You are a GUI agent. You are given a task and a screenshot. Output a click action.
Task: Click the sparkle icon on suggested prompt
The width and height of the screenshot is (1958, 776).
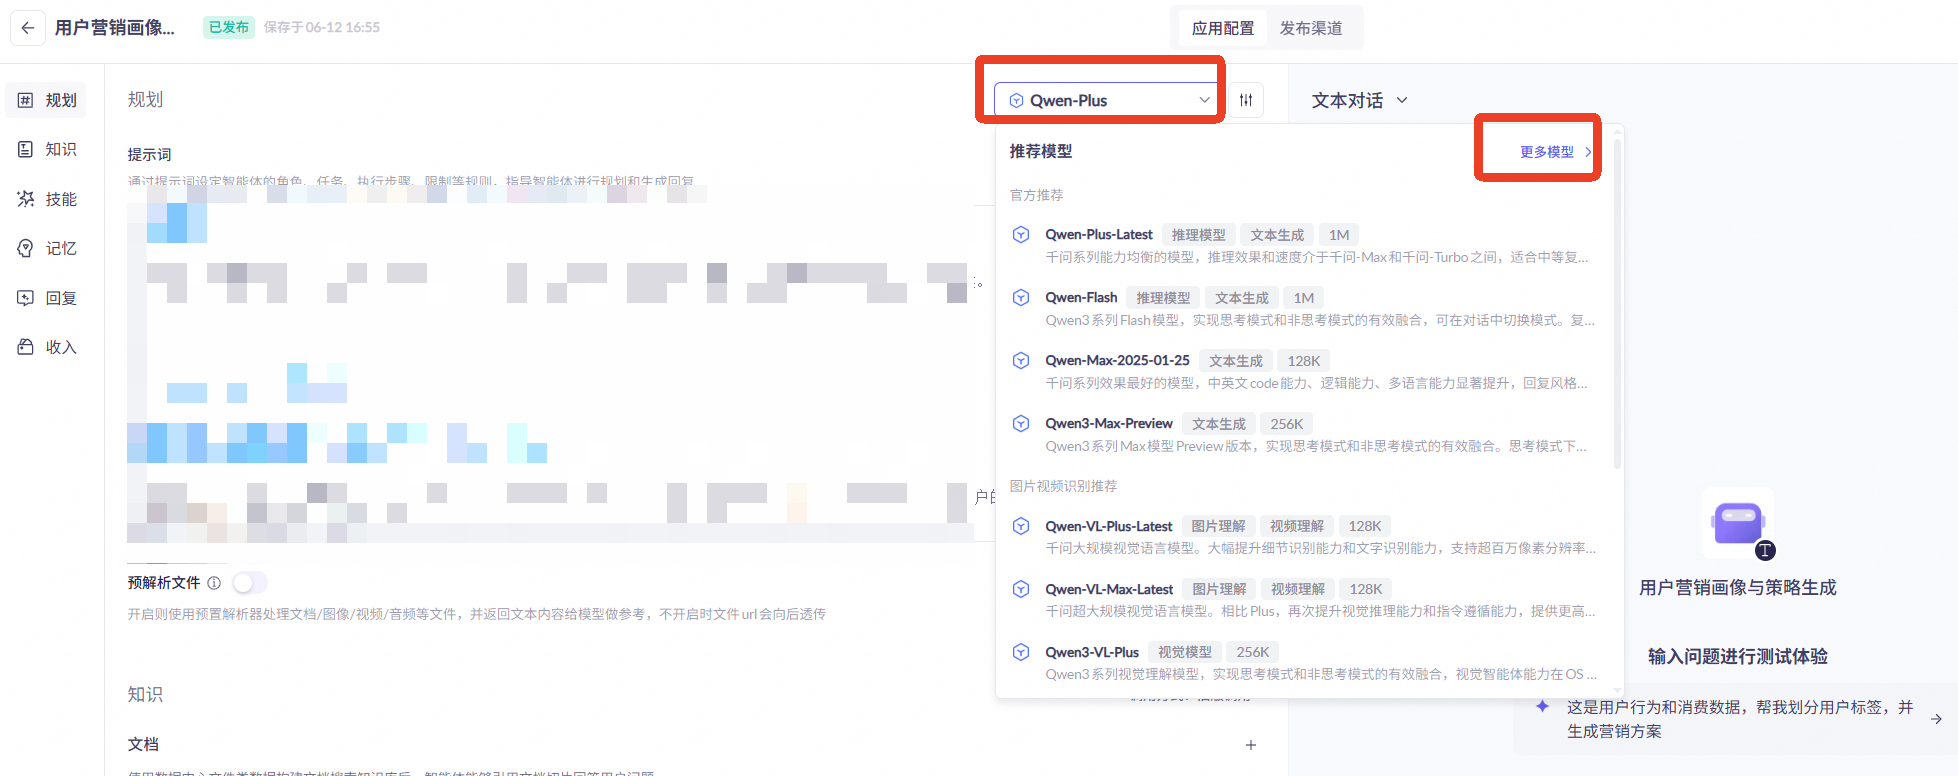[1543, 706]
